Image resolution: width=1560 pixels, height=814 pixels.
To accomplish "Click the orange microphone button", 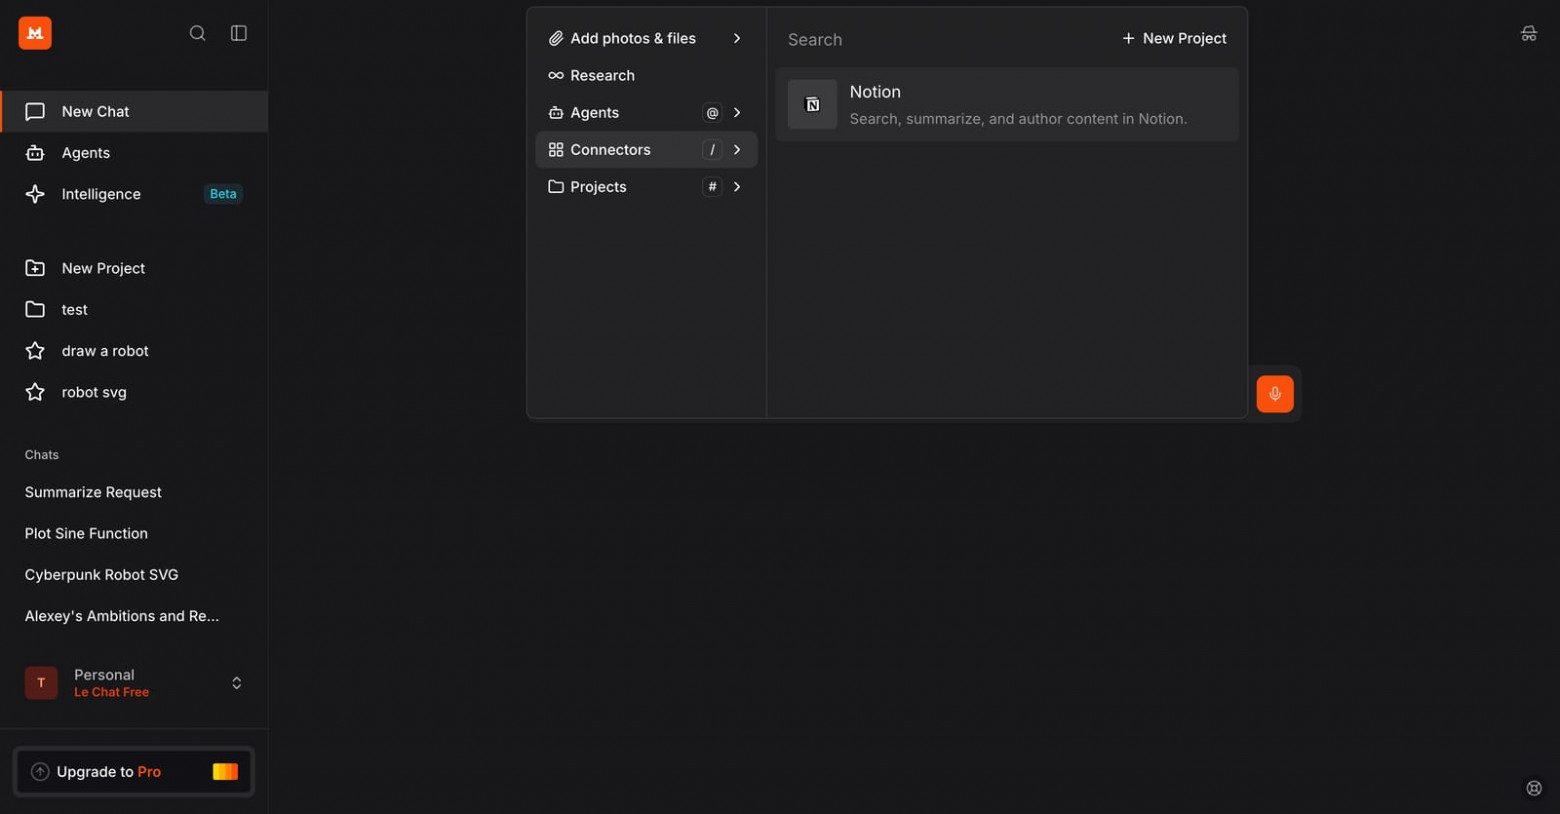I will [x=1274, y=394].
